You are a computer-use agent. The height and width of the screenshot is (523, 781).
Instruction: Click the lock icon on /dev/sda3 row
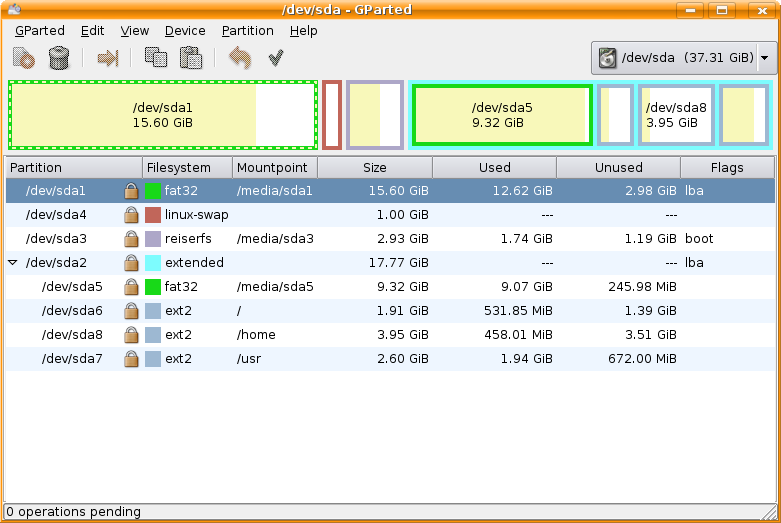point(131,239)
